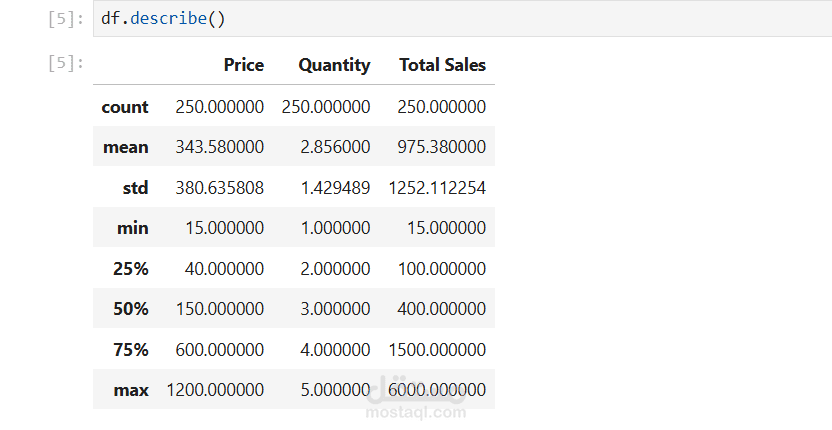832x430 pixels.
Task: Click the min row label
Action: click(x=132, y=228)
